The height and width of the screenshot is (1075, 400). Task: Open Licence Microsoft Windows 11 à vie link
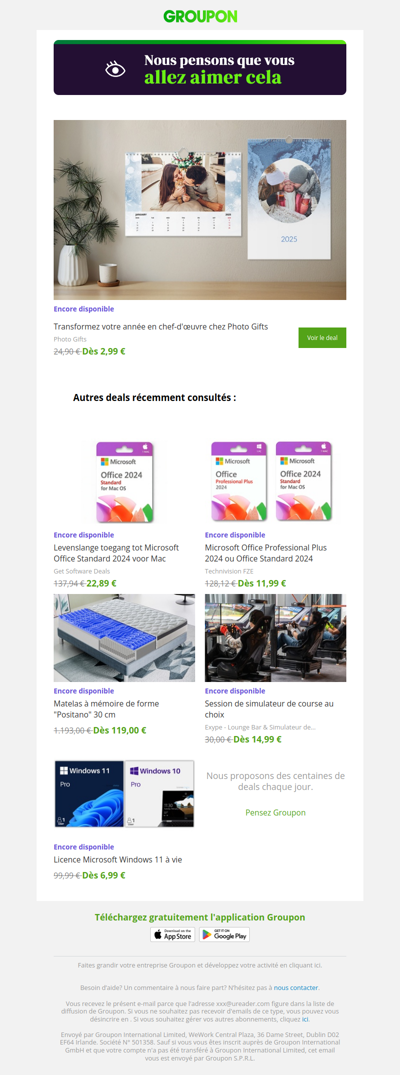(x=118, y=859)
